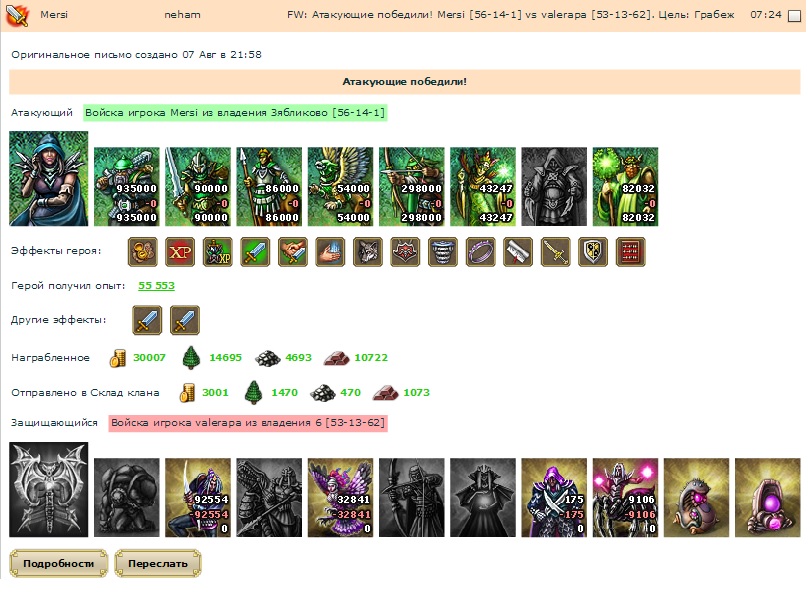Image resolution: width=808 pixels, height=592 pixels.
Task: Open hero experience link 55 553
Action: coord(156,285)
